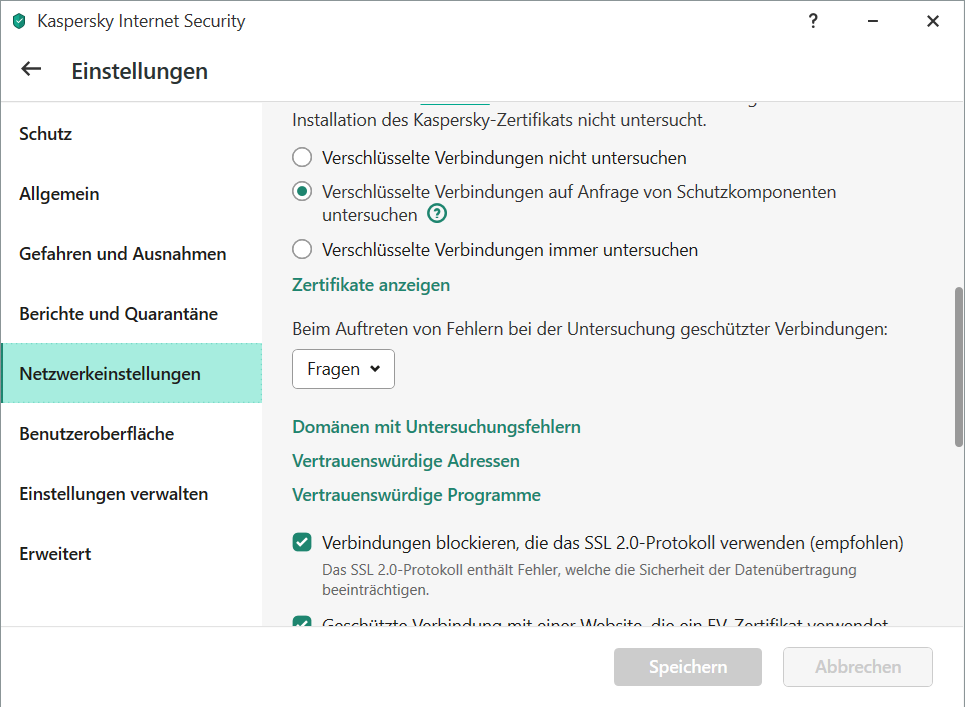
Task: Open 'Domänen mit Untersuchungsfehlern' link
Action: pos(436,427)
